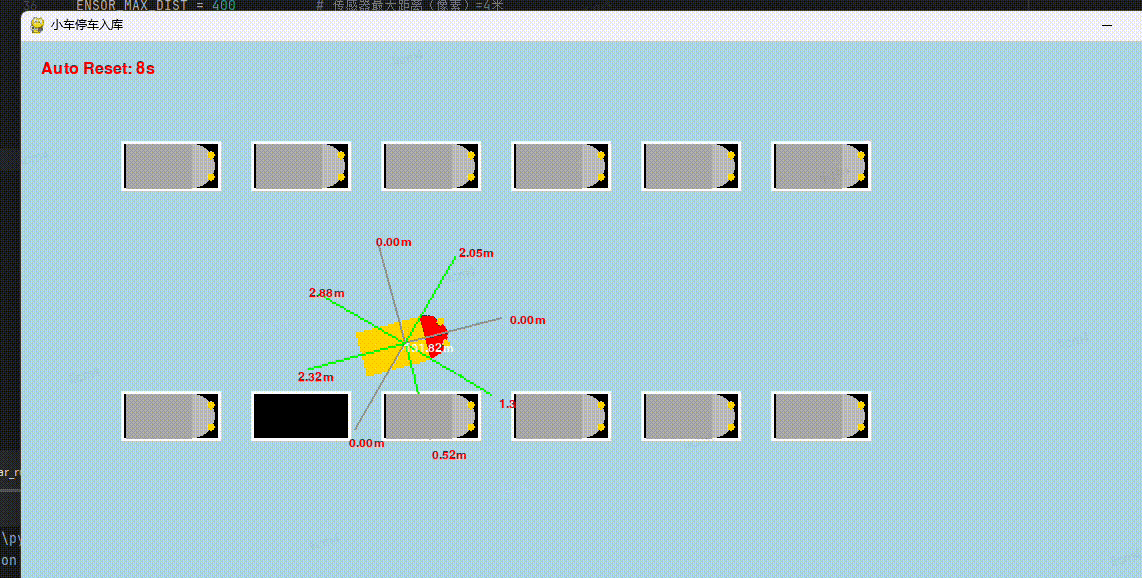Click the Auto Reset: 8s countdown text
The width and height of the screenshot is (1142, 578).
[98, 68]
